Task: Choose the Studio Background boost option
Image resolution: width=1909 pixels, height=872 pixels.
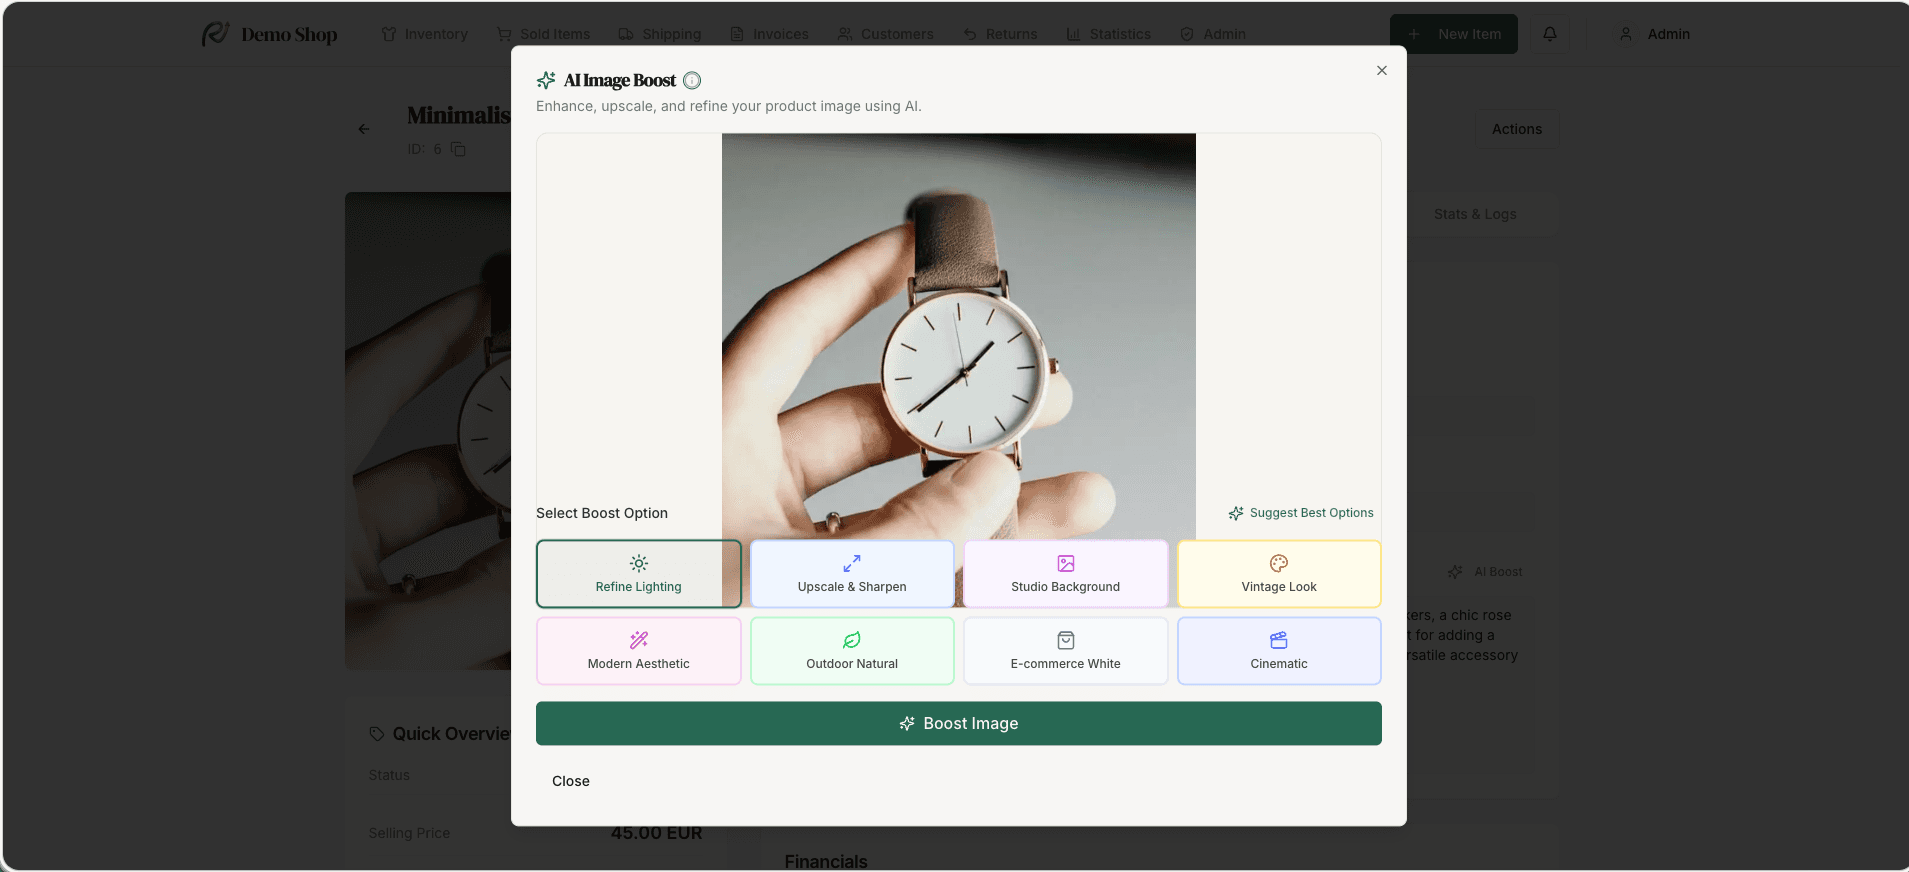Action: coord(1066,574)
